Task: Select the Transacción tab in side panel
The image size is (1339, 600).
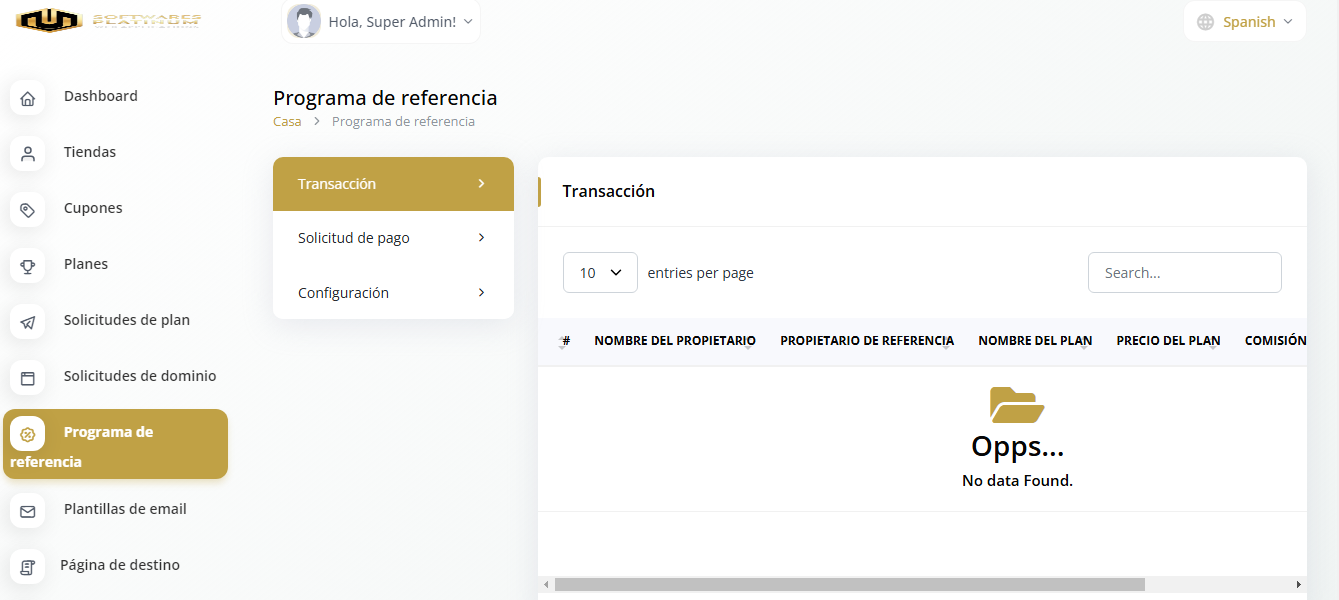Action: coord(392,184)
